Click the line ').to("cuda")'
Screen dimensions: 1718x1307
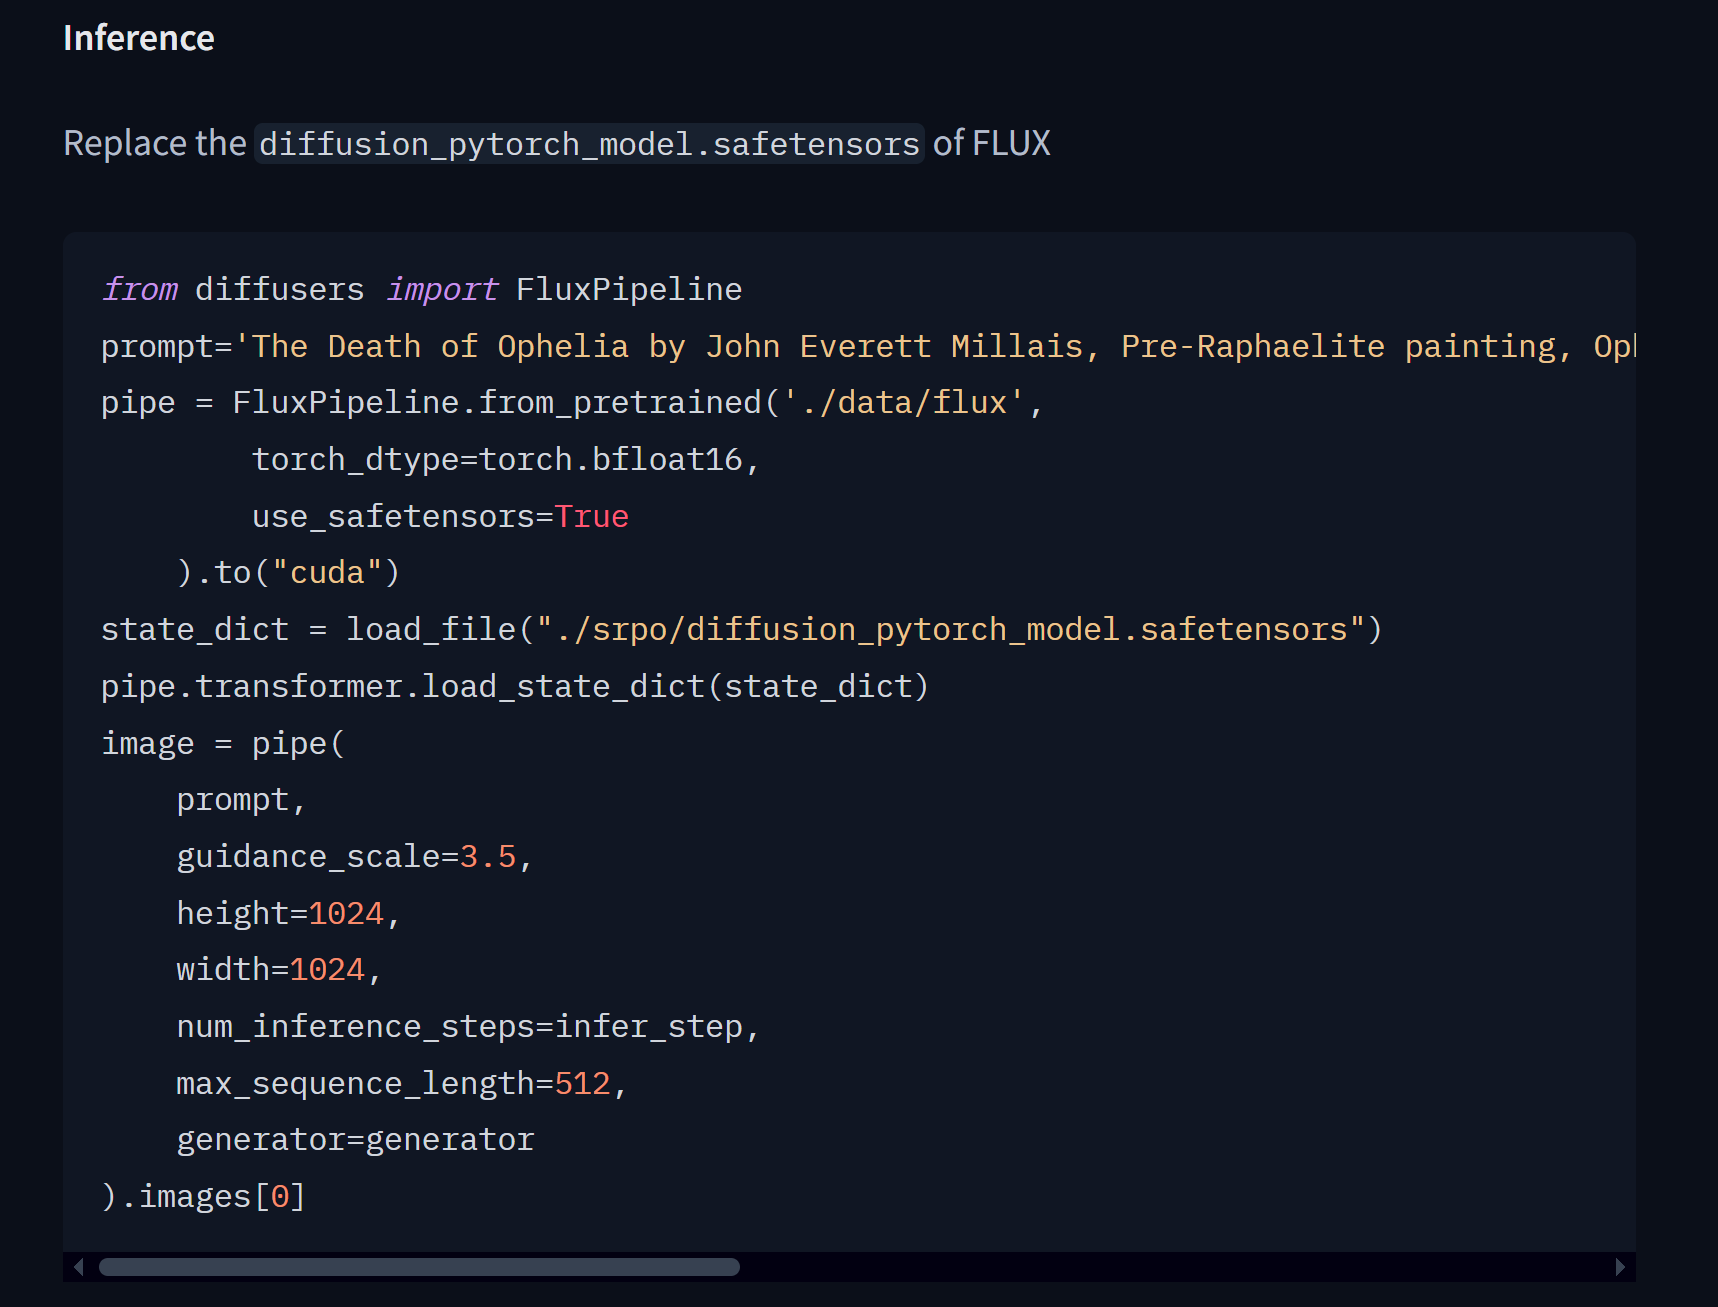289,572
